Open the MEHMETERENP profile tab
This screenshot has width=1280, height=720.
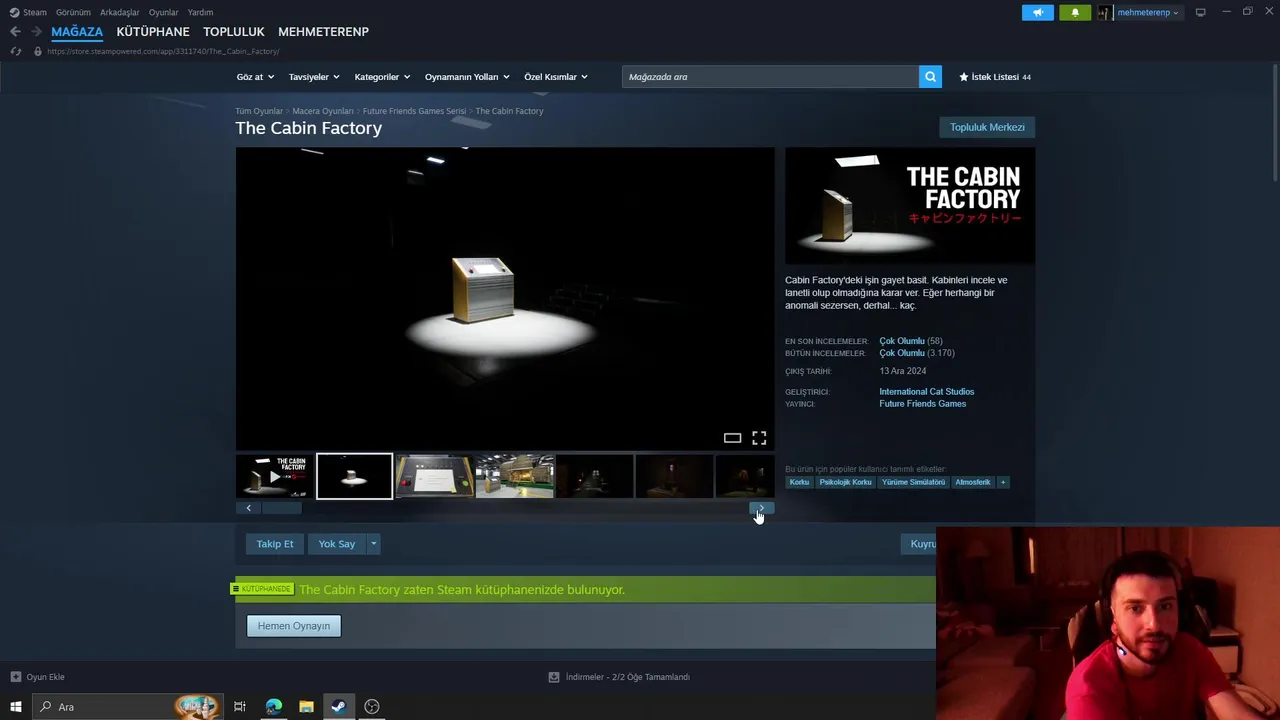click(x=323, y=32)
